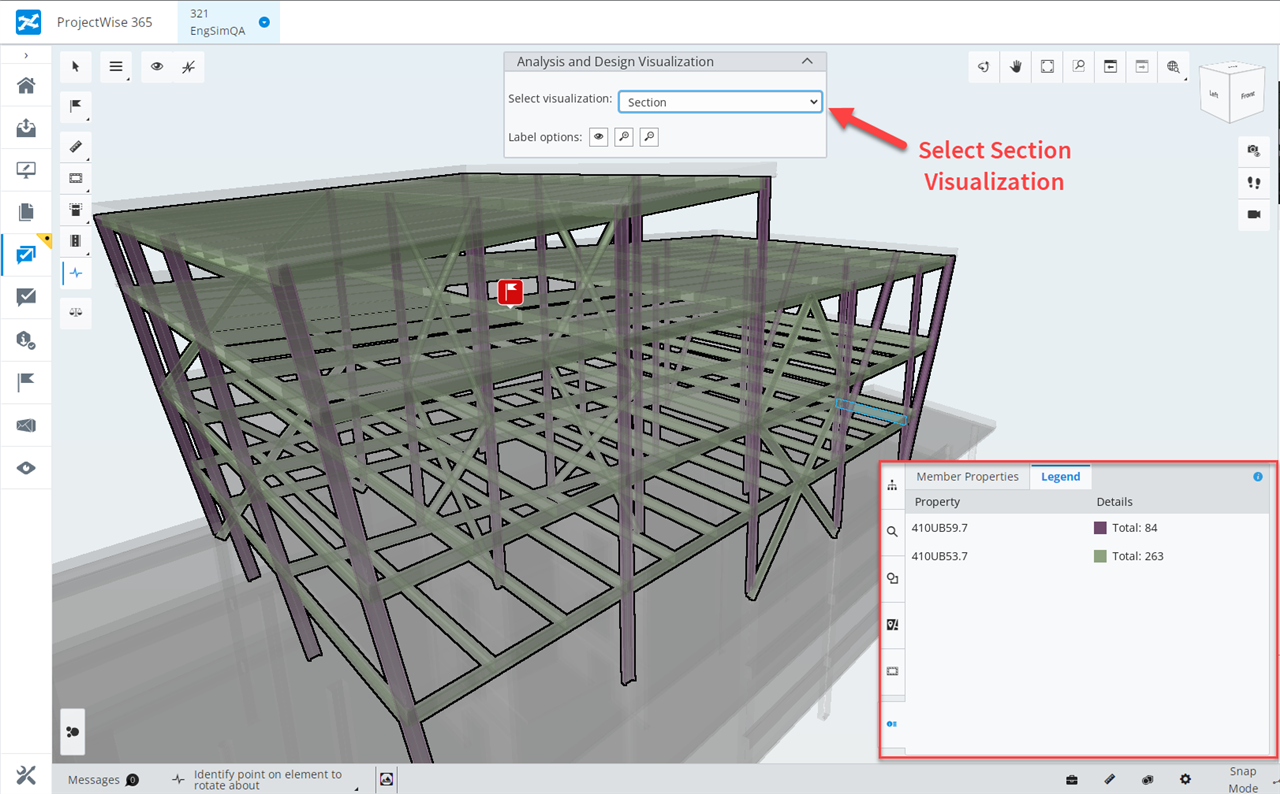
Task: Toggle Snap Mode in status bar
Action: [1242, 780]
